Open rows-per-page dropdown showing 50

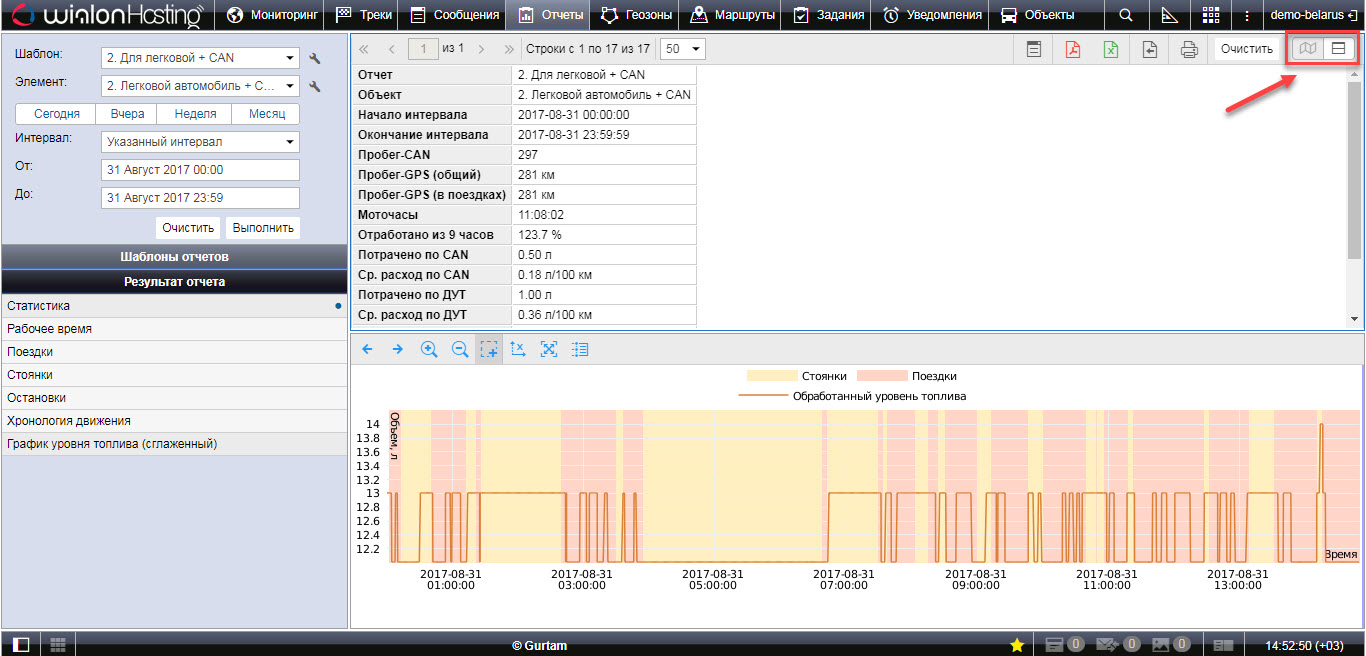click(683, 49)
